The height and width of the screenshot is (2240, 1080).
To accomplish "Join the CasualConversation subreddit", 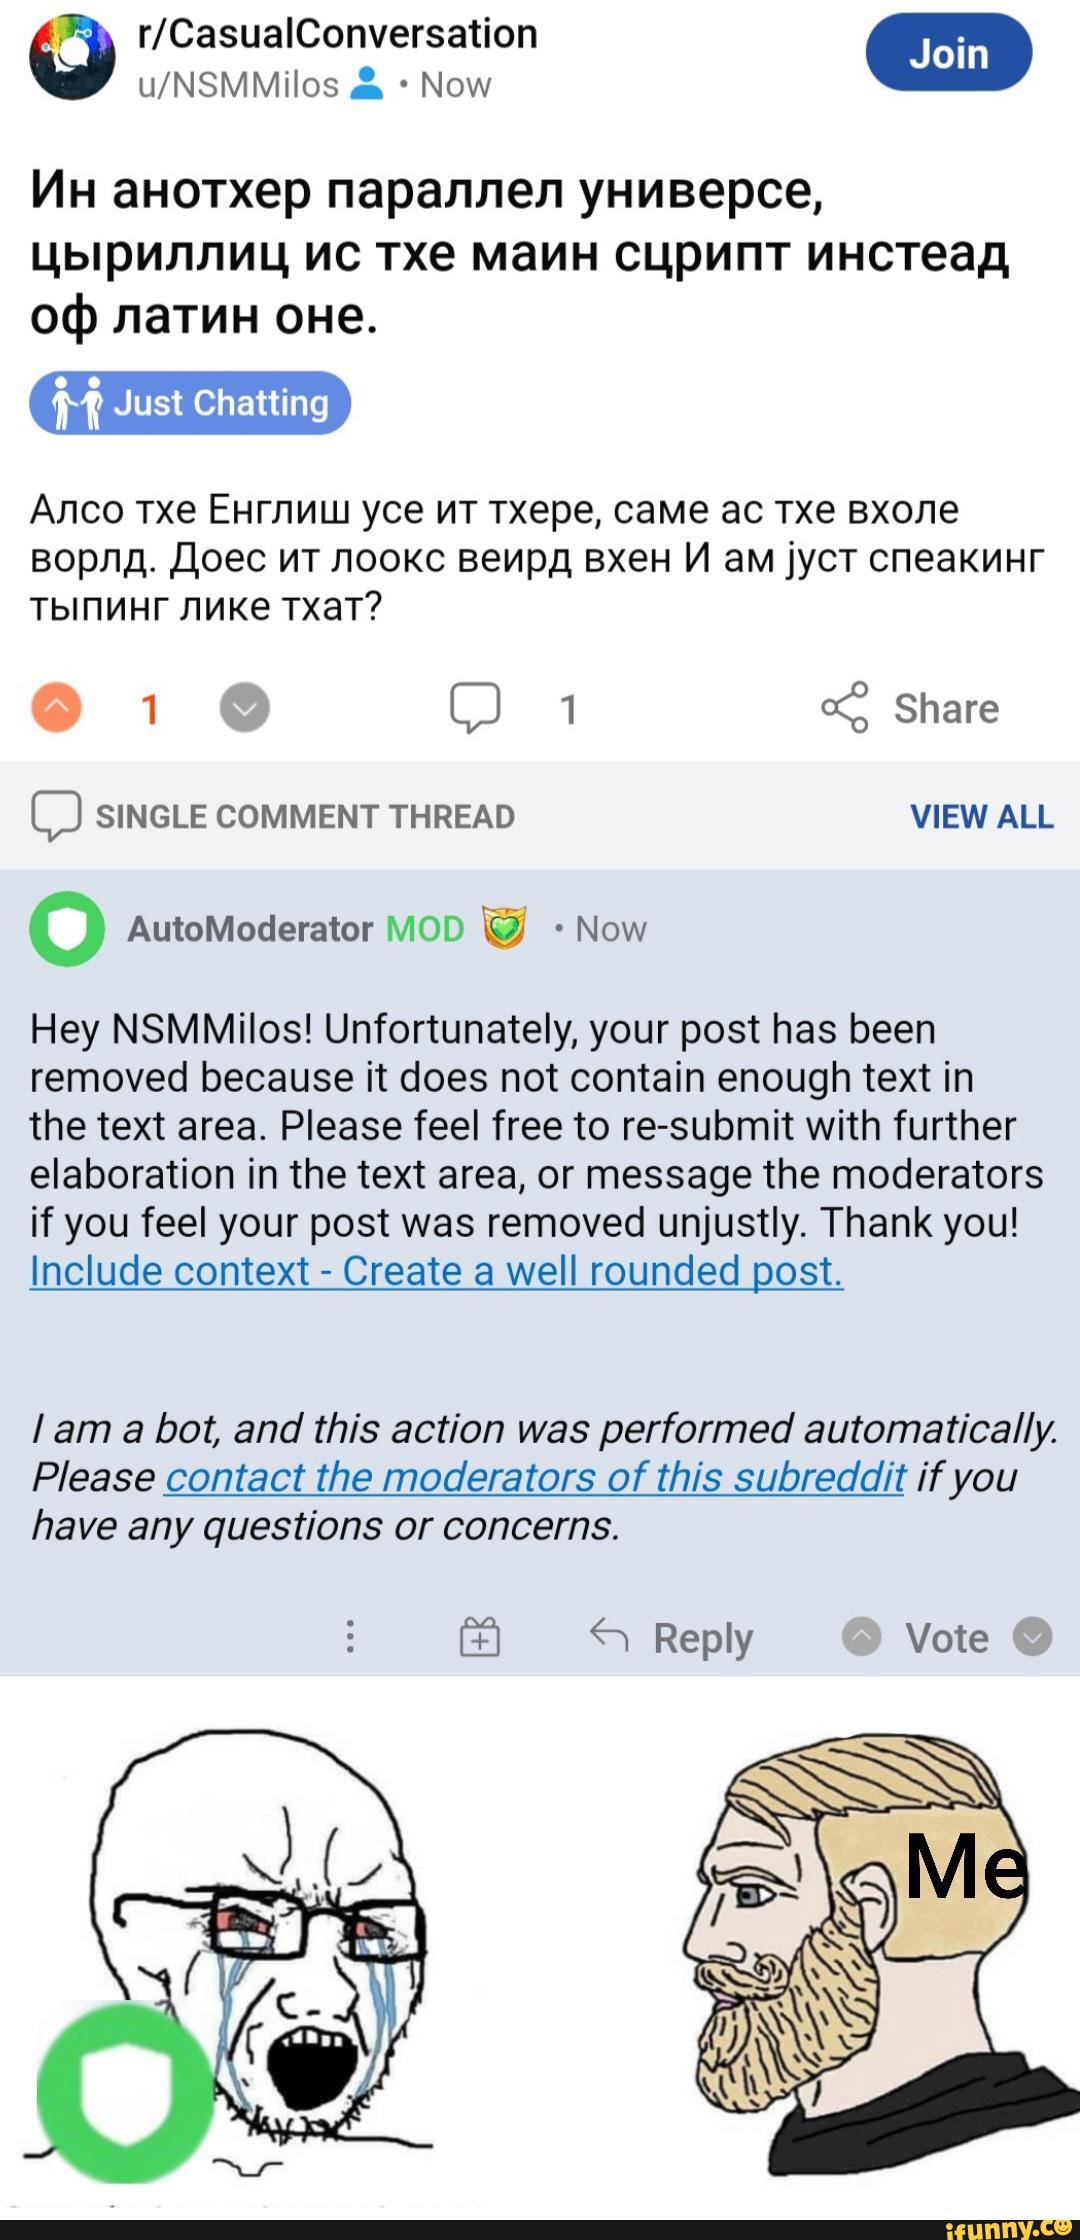I will click(948, 53).
